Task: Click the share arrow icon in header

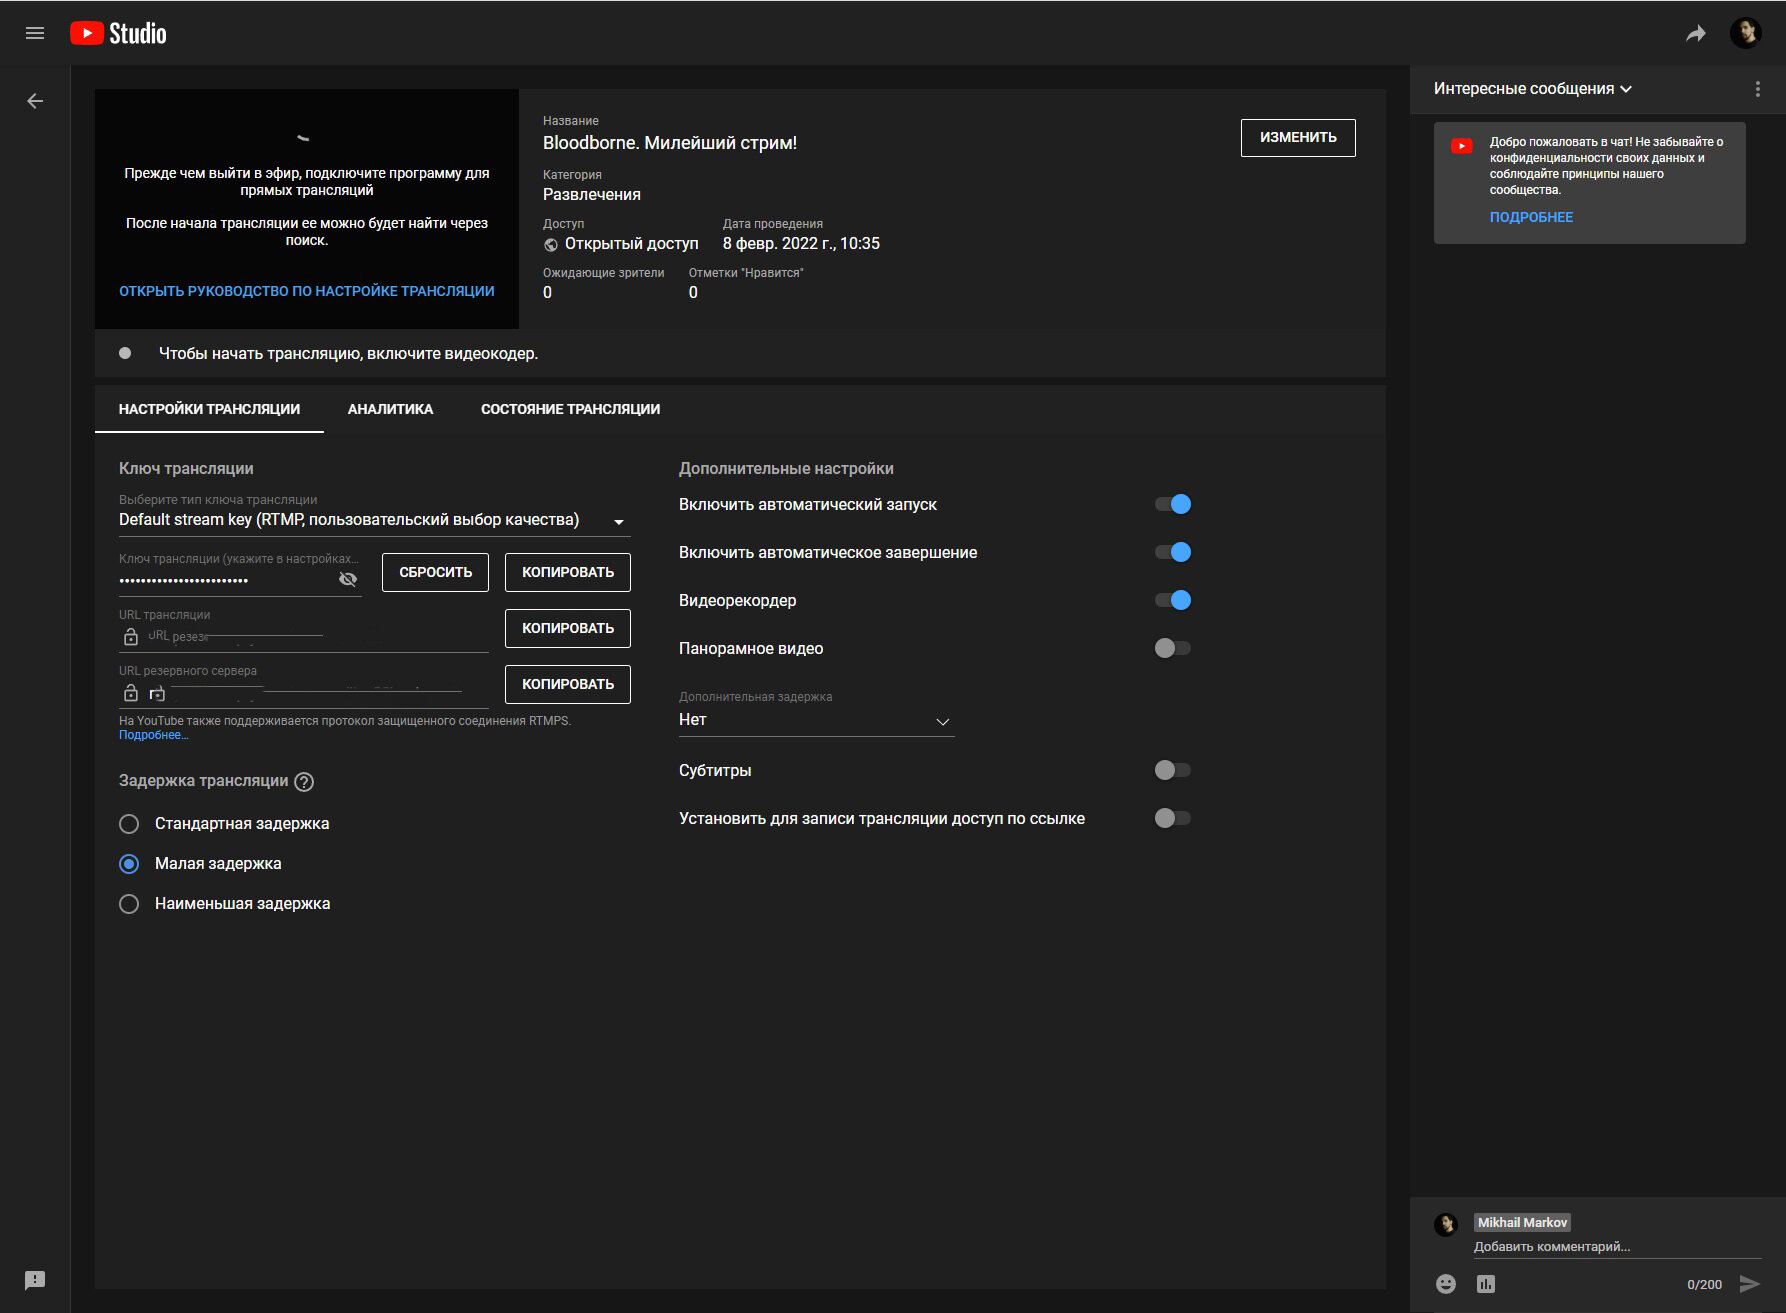Action: pos(1696,34)
